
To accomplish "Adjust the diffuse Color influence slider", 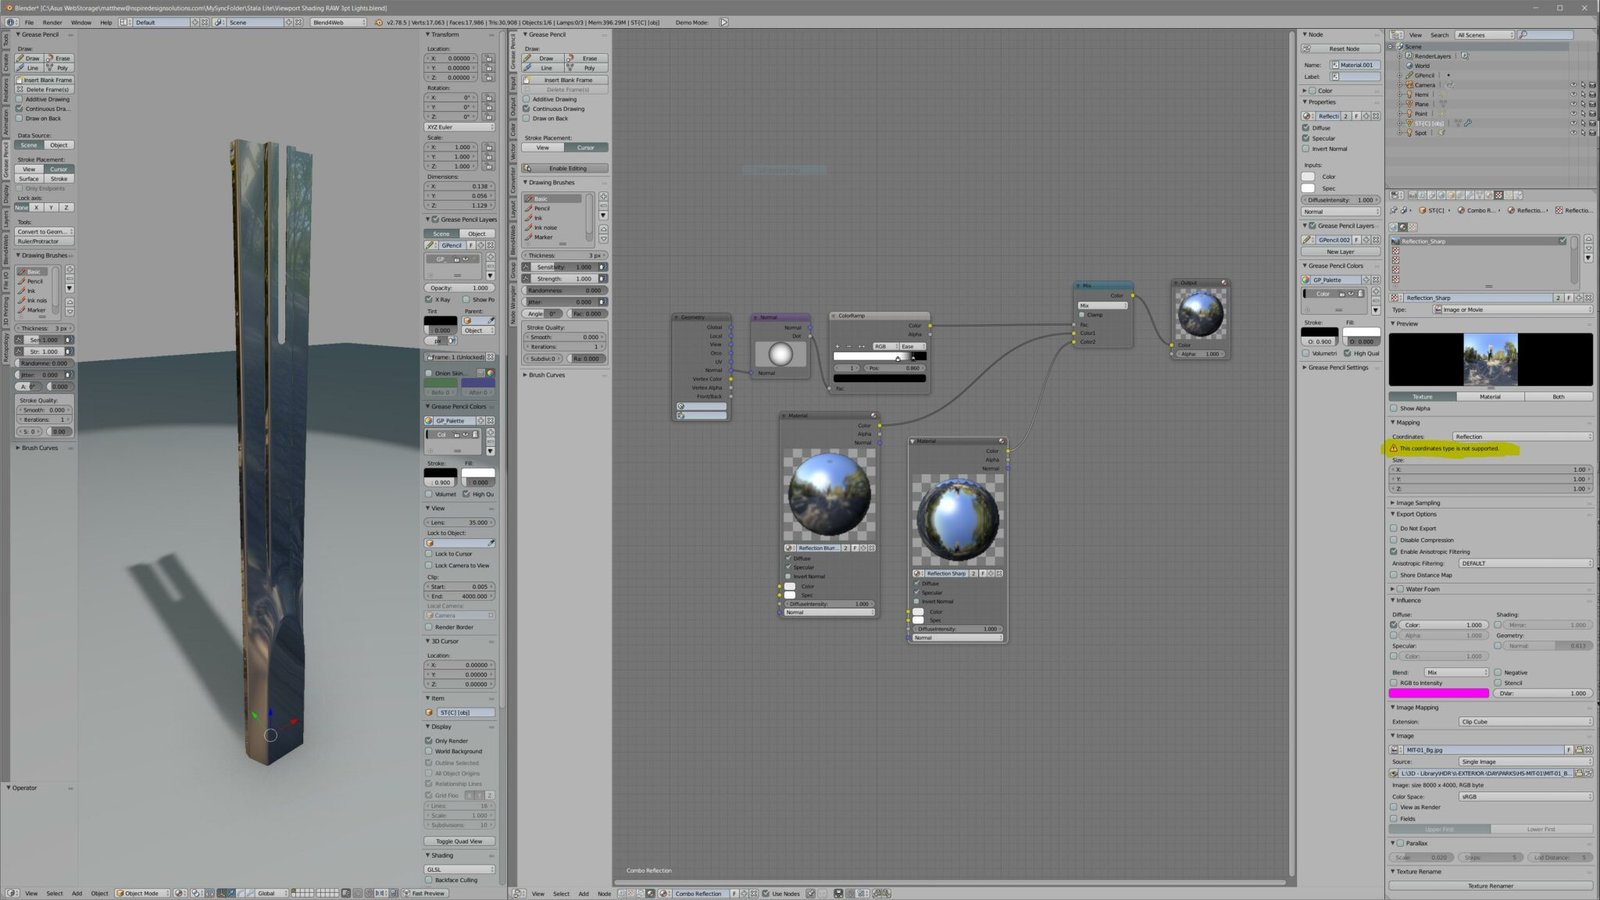I will click(1444, 625).
